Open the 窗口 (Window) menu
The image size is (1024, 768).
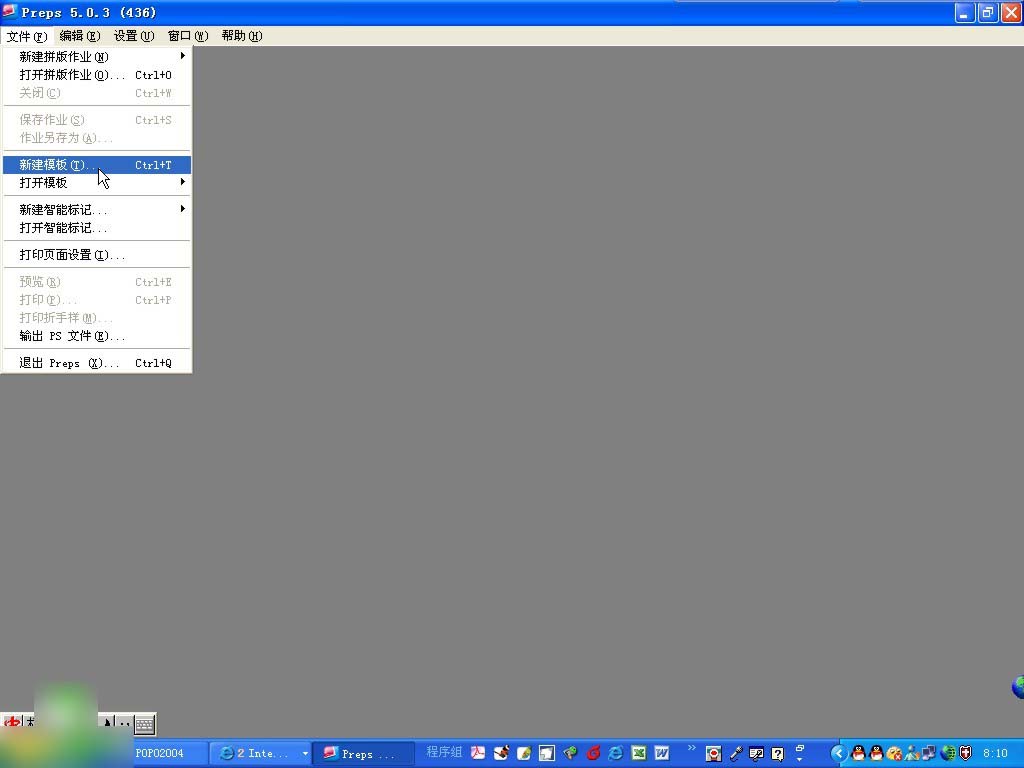tap(188, 36)
